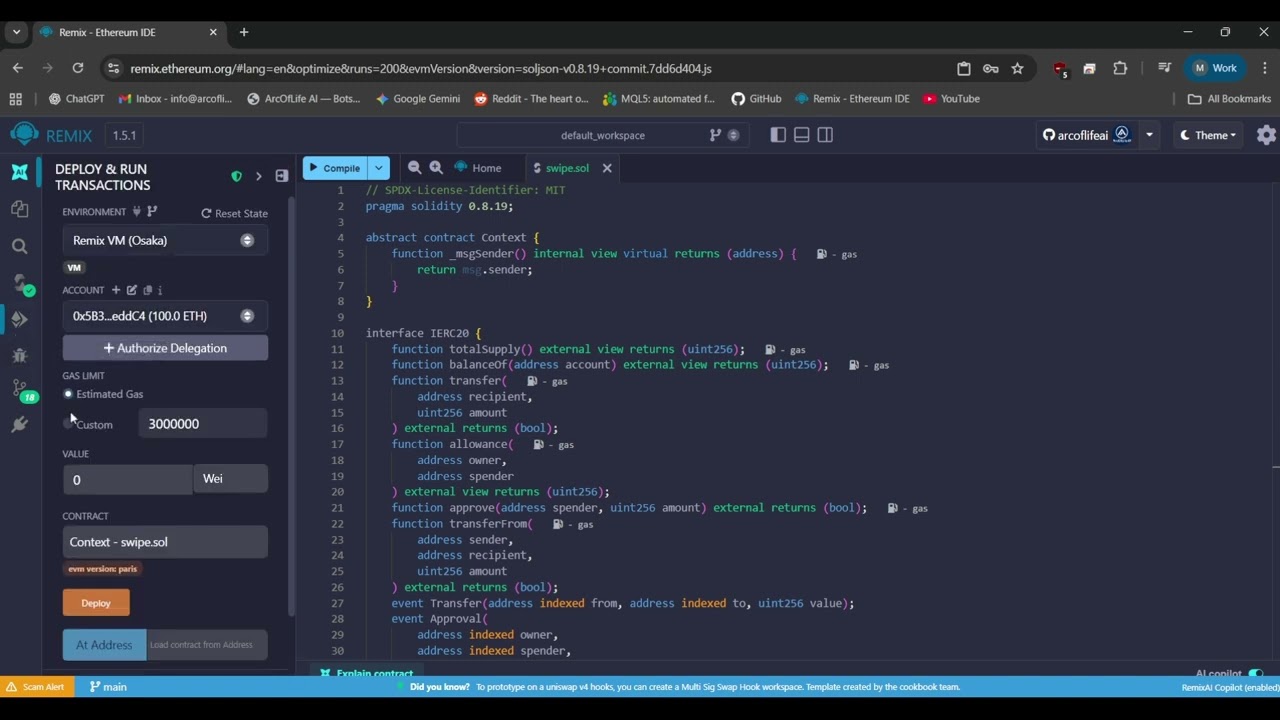Select the Custom gas limit radio option
This screenshot has height=720, width=1280.
tap(68, 424)
